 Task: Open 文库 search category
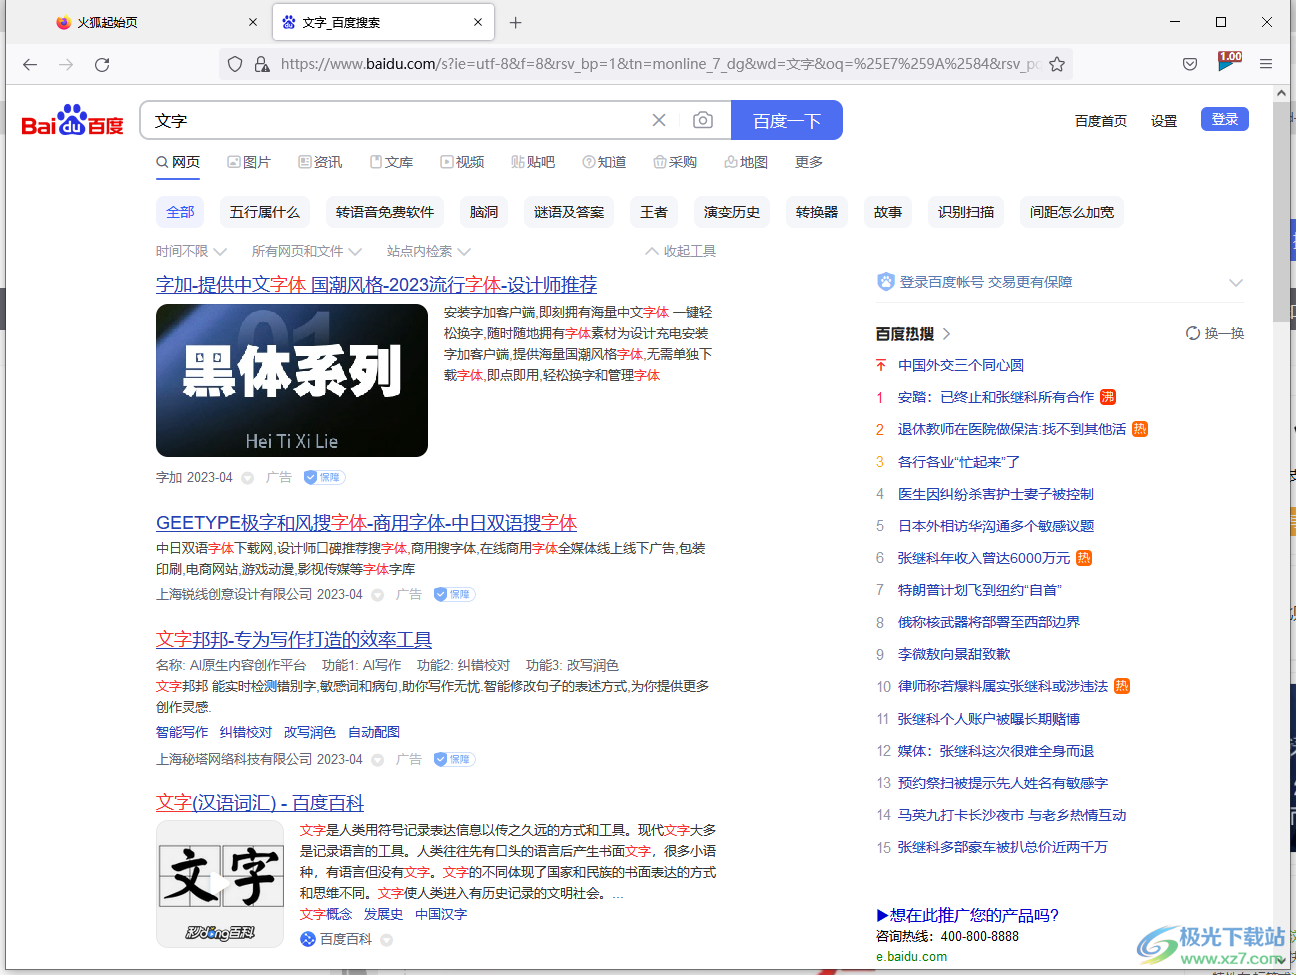tap(391, 162)
